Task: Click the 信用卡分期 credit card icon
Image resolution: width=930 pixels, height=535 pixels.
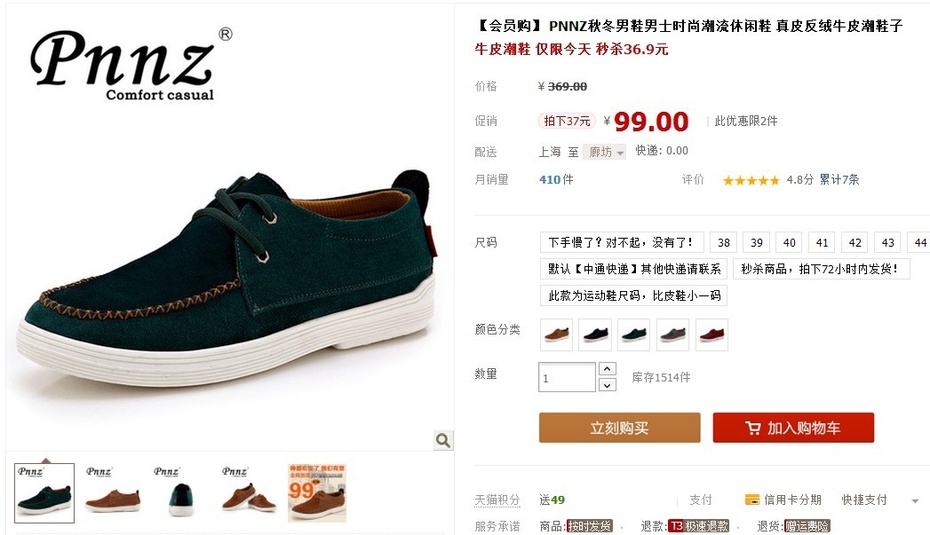Action: pyautogui.click(x=752, y=499)
